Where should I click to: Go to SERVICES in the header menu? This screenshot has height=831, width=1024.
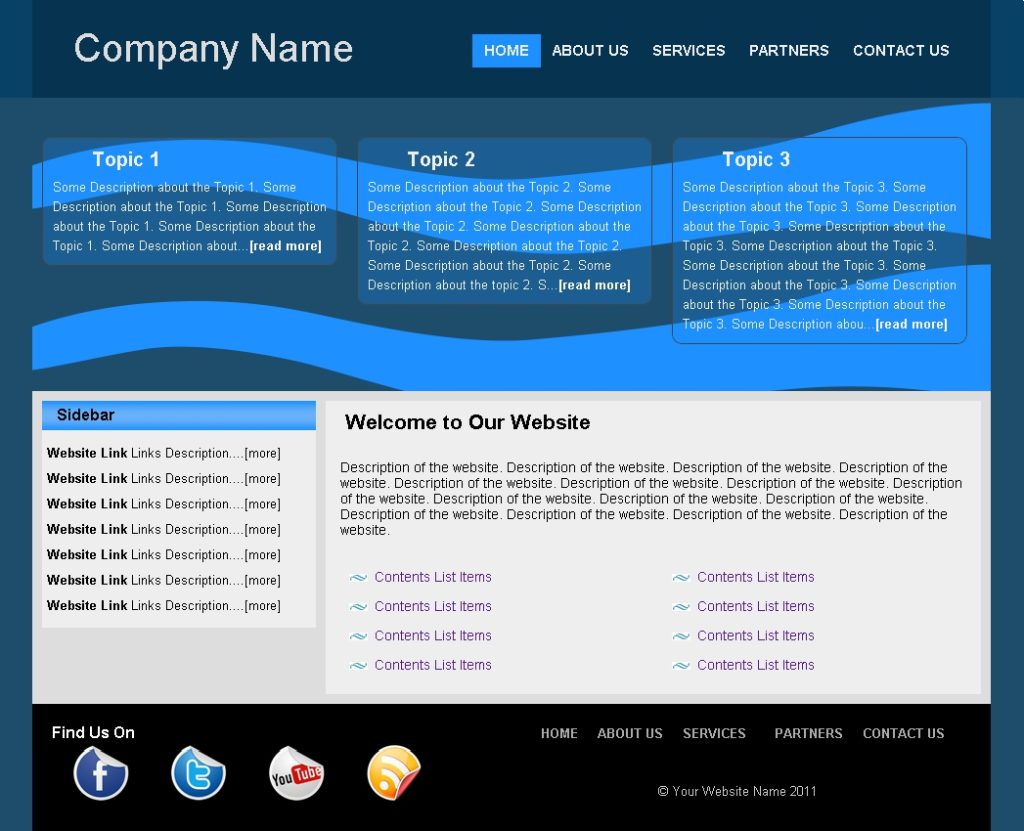tap(688, 50)
